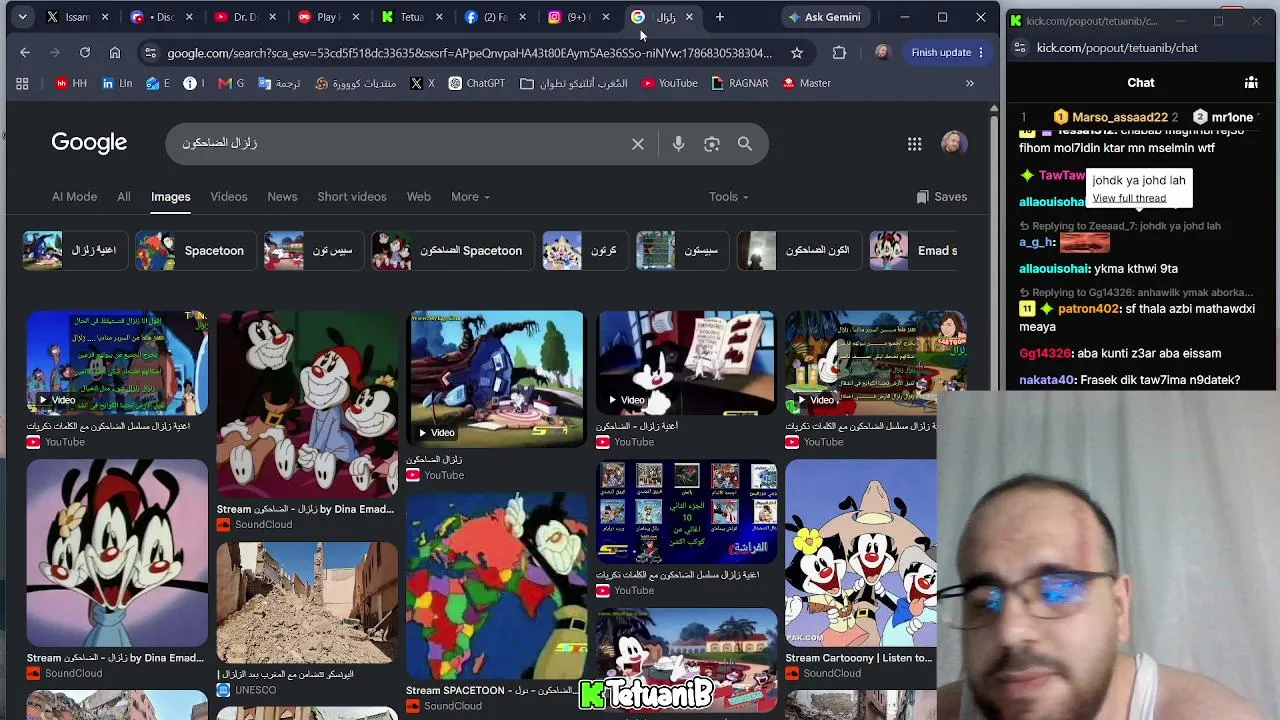View site information for google.com
Image resolution: width=1280 pixels, height=720 pixels.
(x=150, y=52)
